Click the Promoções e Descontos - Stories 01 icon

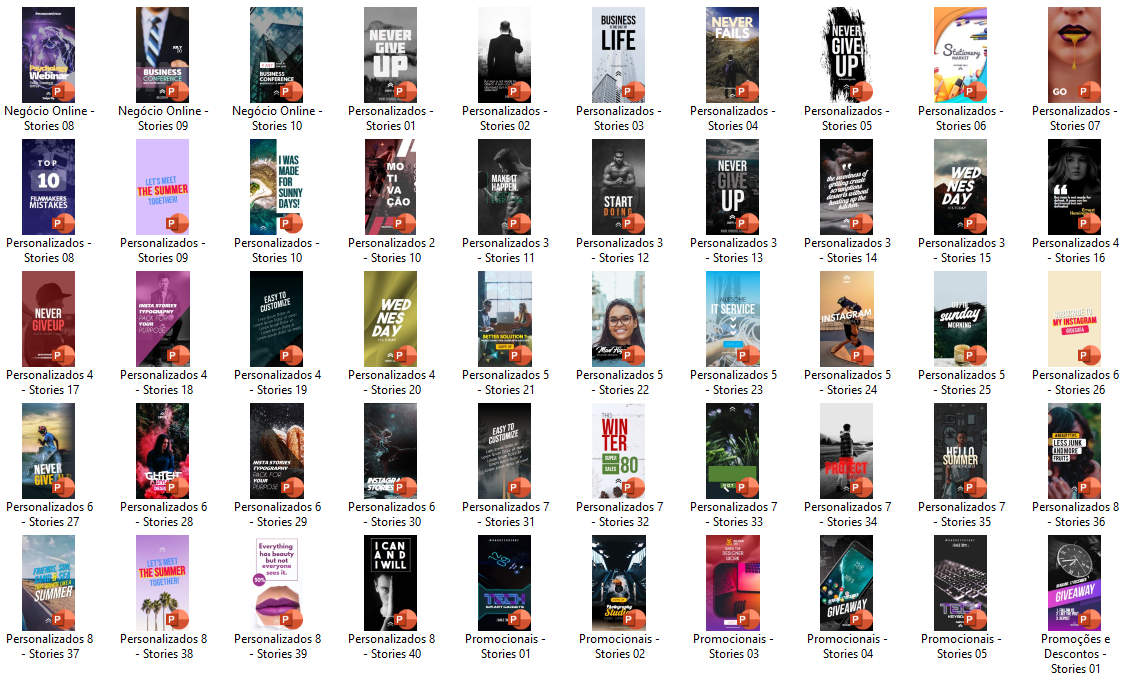coord(1074,583)
